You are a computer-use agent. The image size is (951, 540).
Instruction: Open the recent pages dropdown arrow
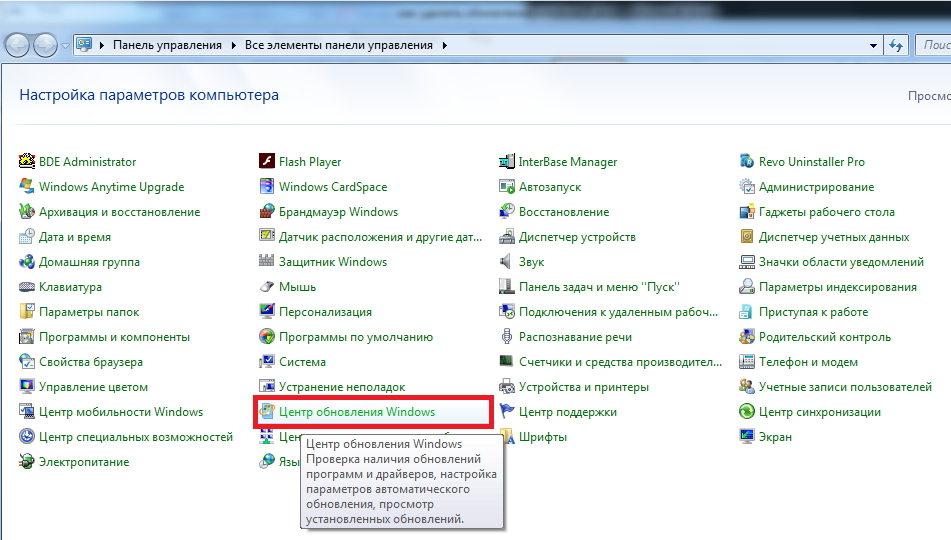click(66, 46)
